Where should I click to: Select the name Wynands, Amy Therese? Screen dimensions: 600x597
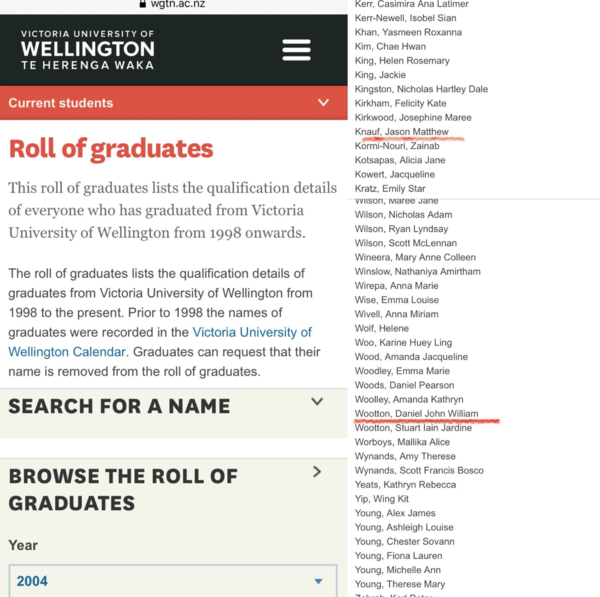[405, 456]
